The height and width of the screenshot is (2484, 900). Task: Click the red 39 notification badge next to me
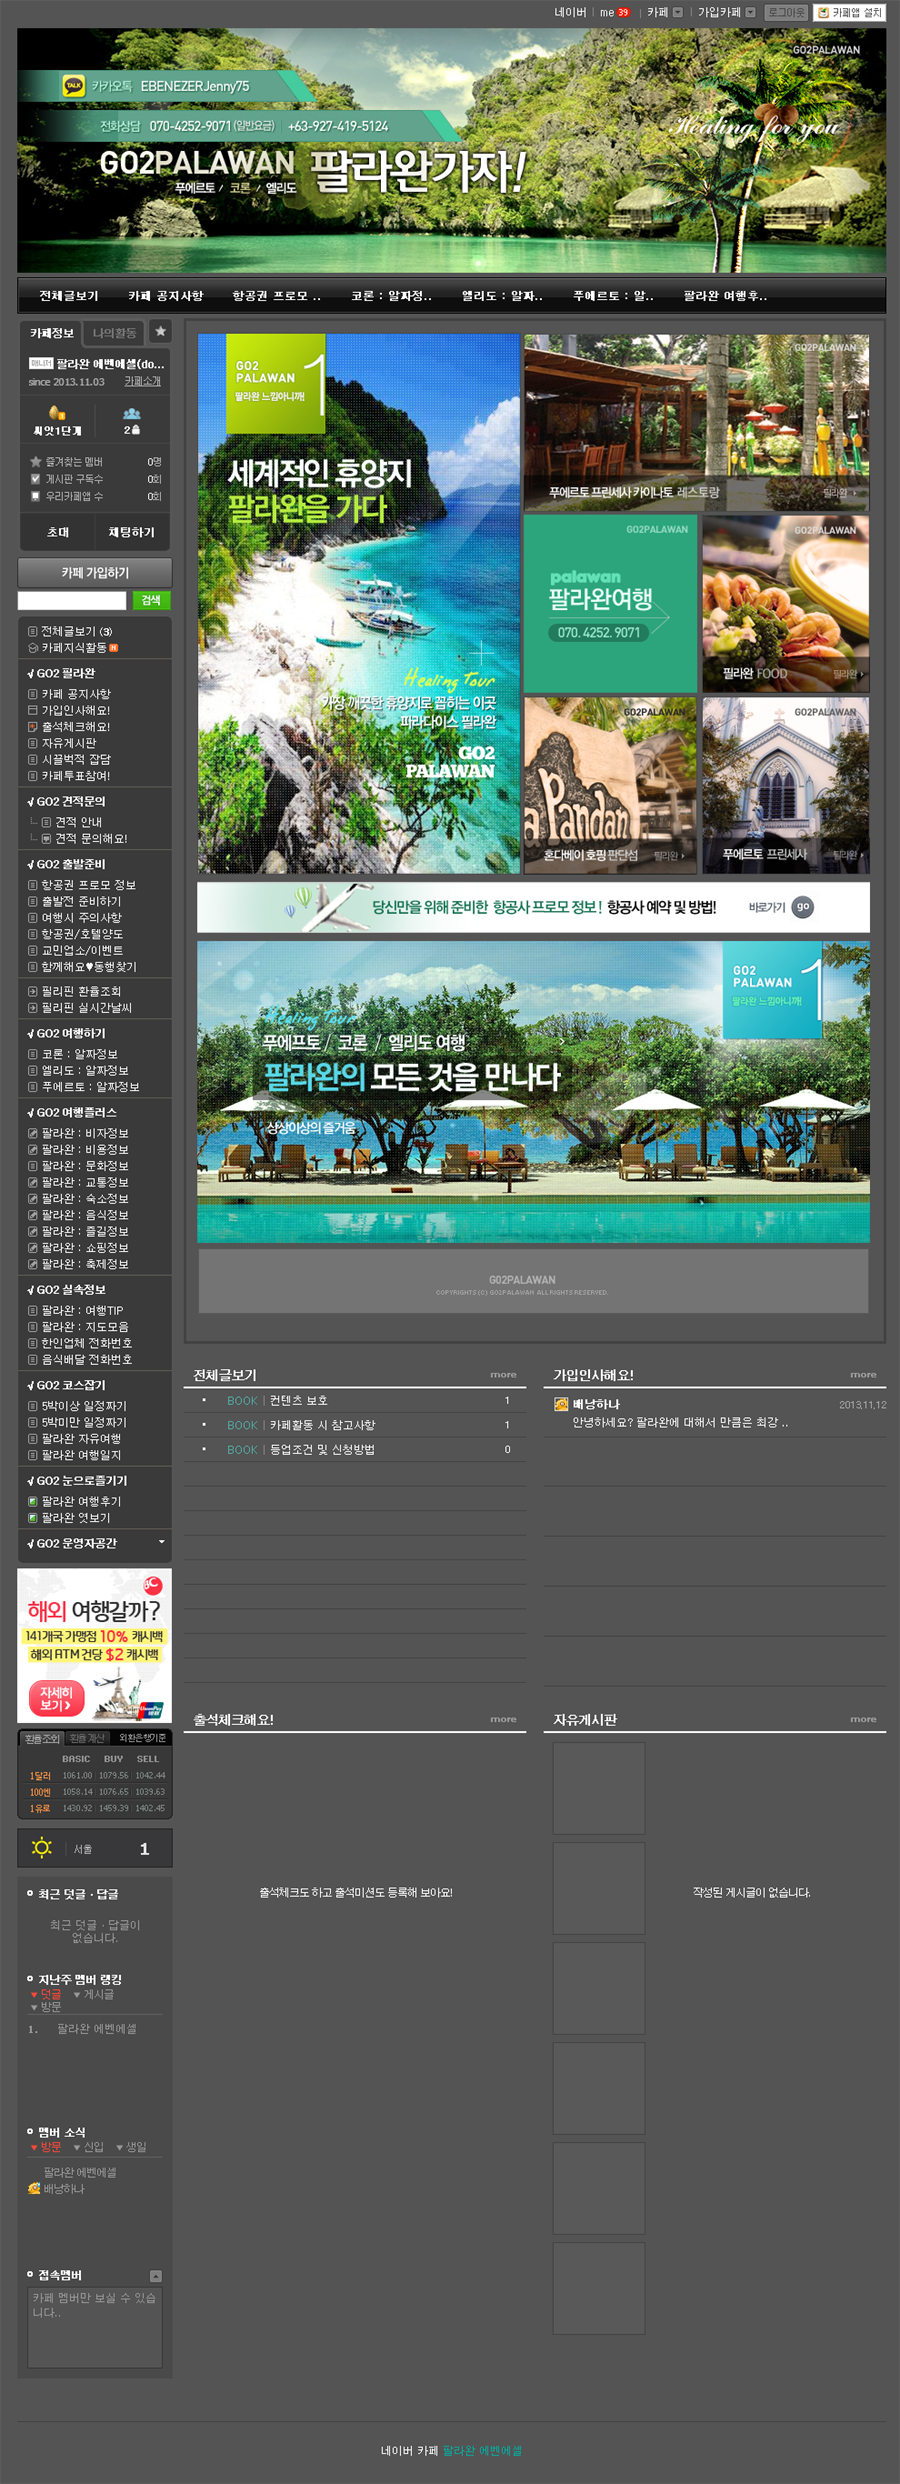point(623,13)
